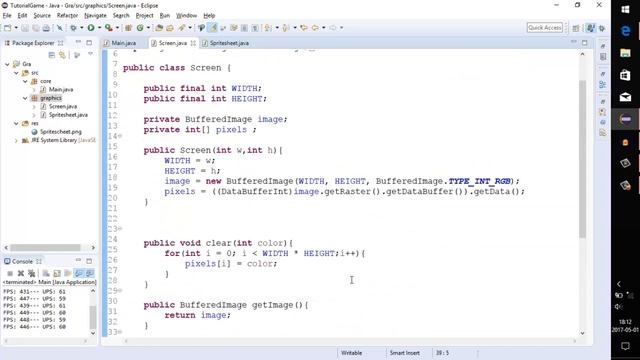Expand the JRE System Library node

point(16,140)
